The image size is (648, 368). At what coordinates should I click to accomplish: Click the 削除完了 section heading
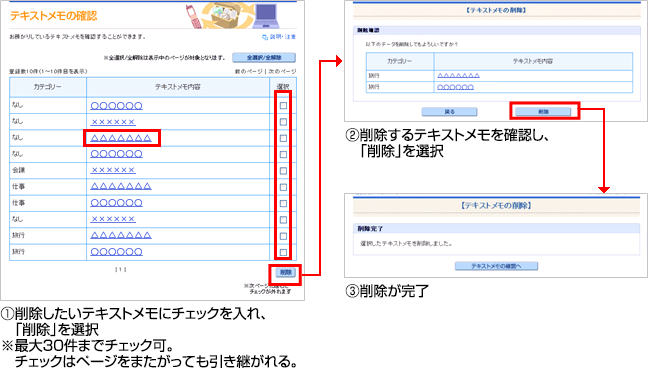click(370, 229)
